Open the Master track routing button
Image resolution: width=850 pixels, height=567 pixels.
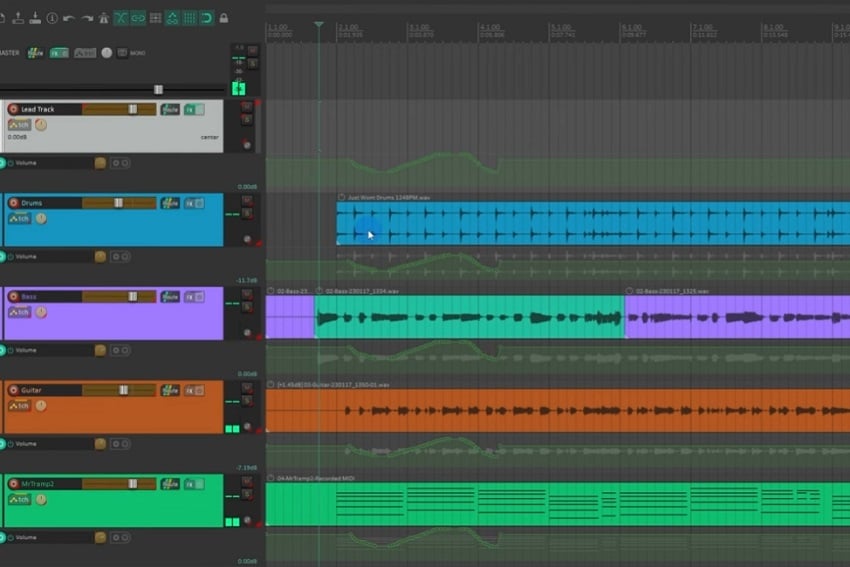tap(36, 53)
